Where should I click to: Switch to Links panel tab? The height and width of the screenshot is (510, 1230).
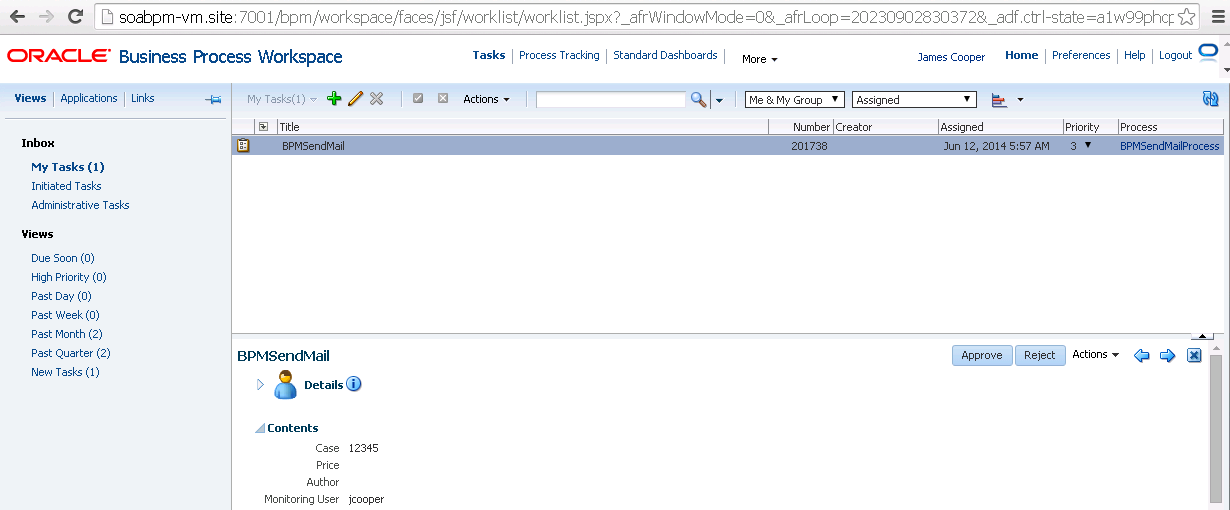pos(143,98)
